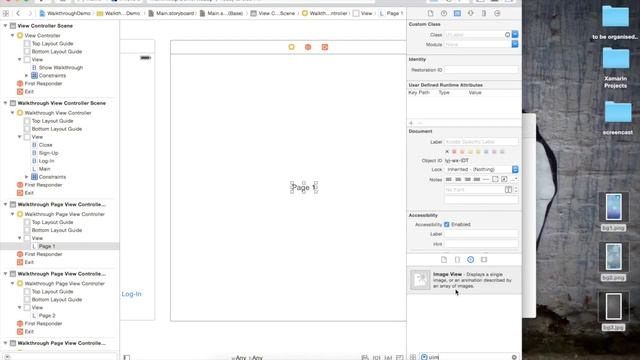640x360 pixels.
Task: Show the Media library
Action: click(x=484, y=260)
